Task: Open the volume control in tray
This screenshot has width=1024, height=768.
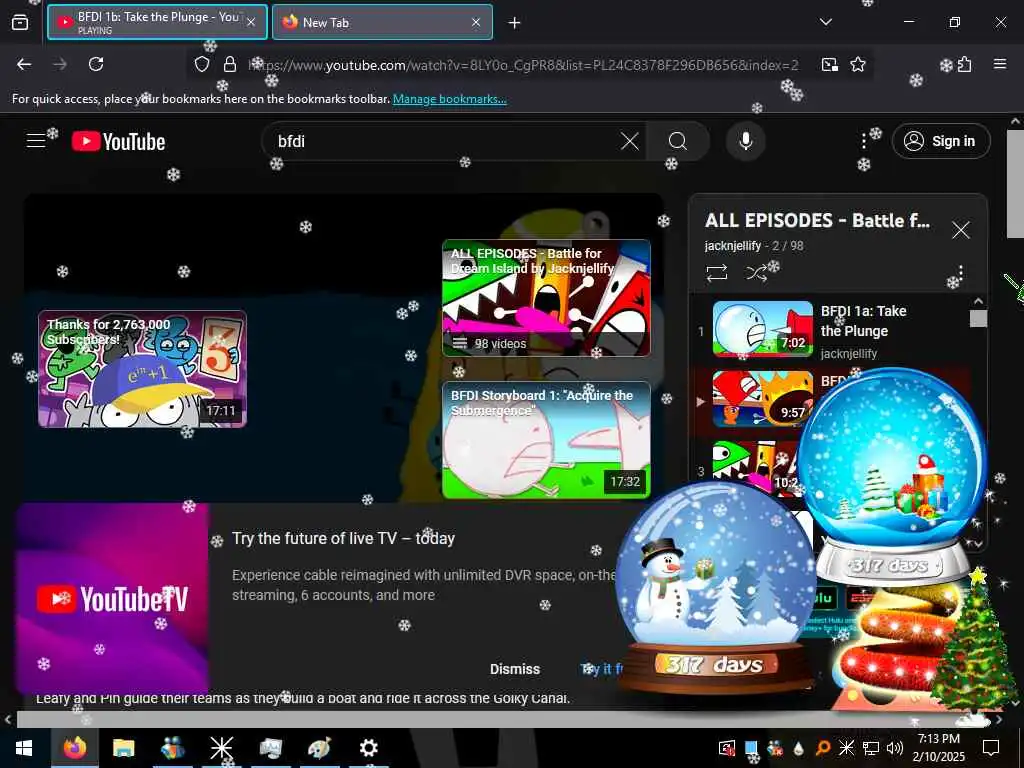Action: (x=894, y=748)
